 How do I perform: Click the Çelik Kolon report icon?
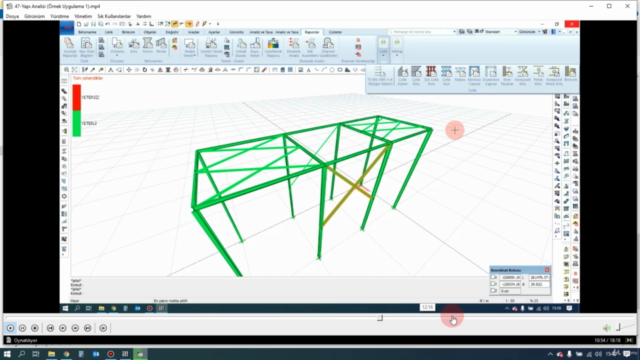[x=402, y=76]
